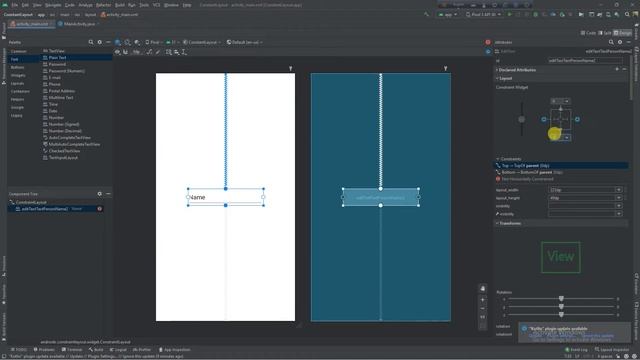This screenshot has width=640, height=360.
Task: Clear all constraints icon
Action: click(150, 52)
